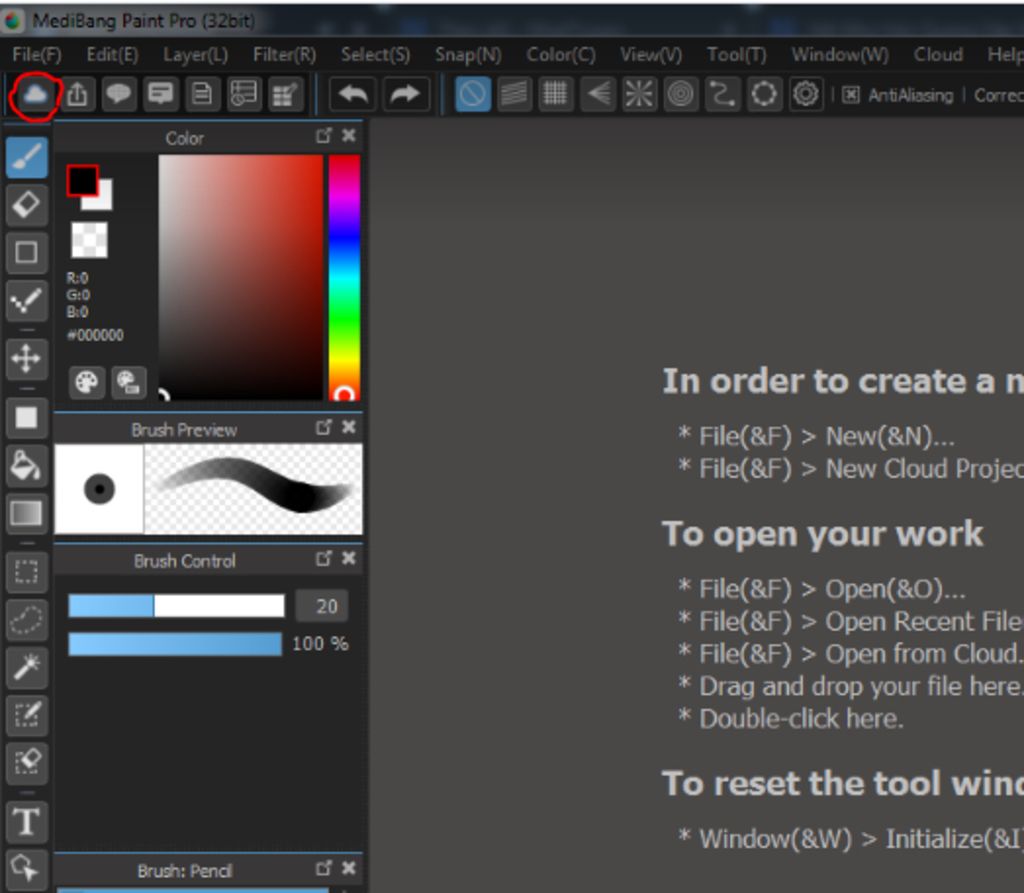The image size is (1024, 893).
Task: Select the Select Pen tool
Action: [x=27, y=715]
